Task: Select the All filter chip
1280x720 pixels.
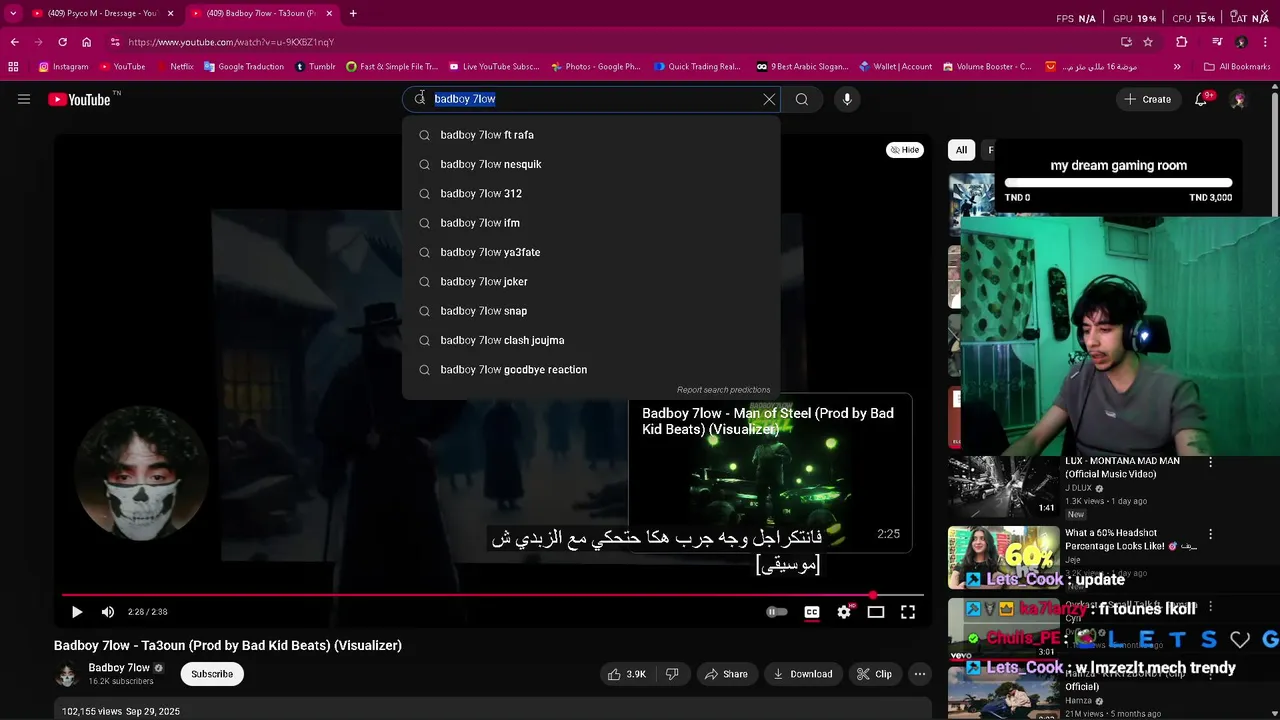Action: coord(961,150)
